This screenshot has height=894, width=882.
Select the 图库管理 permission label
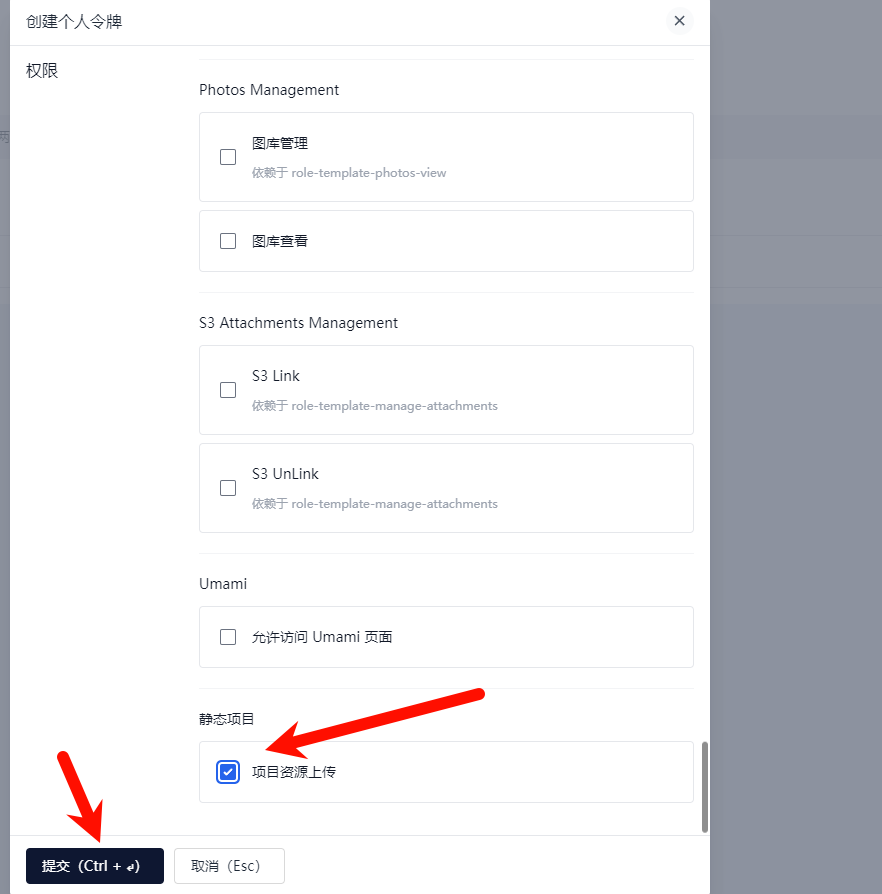pyautogui.click(x=280, y=143)
